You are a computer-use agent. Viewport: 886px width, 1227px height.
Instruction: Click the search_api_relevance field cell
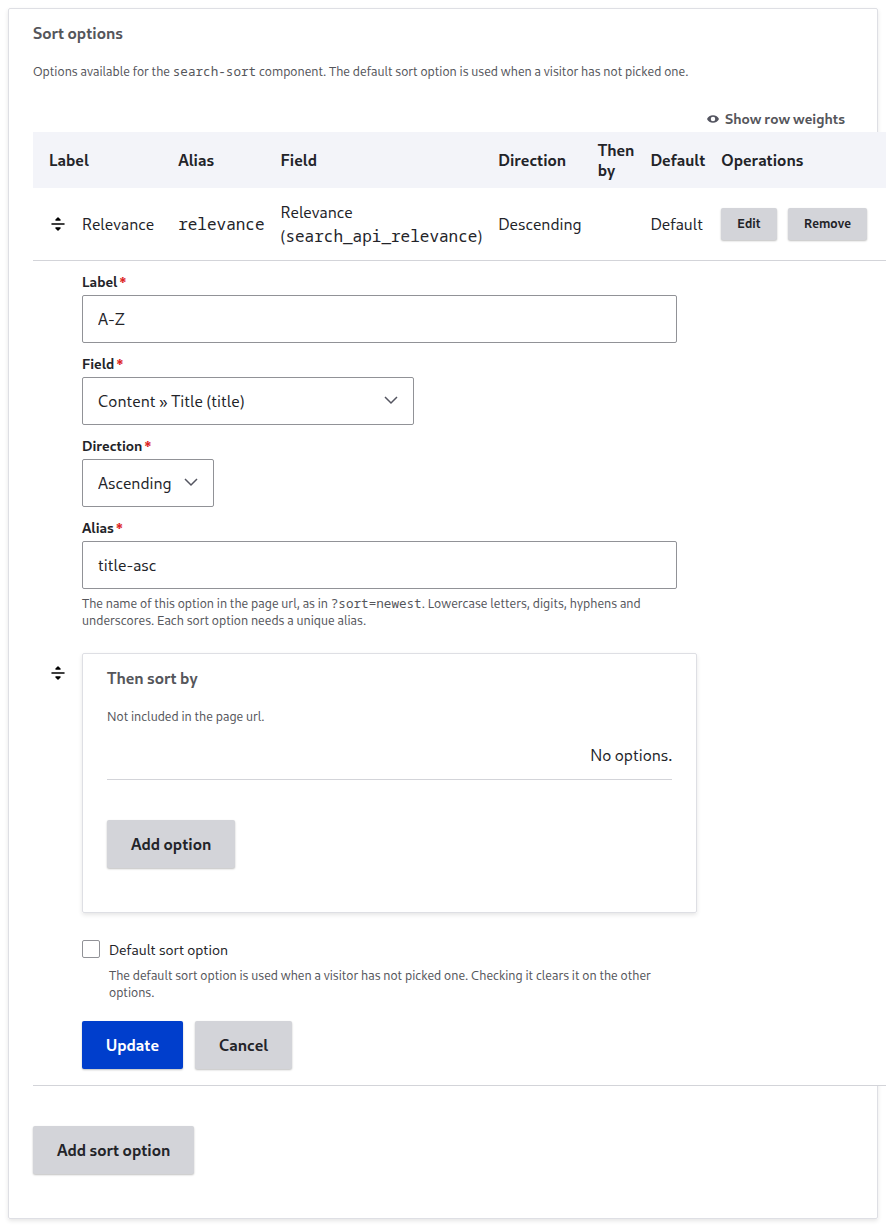[x=382, y=225]
